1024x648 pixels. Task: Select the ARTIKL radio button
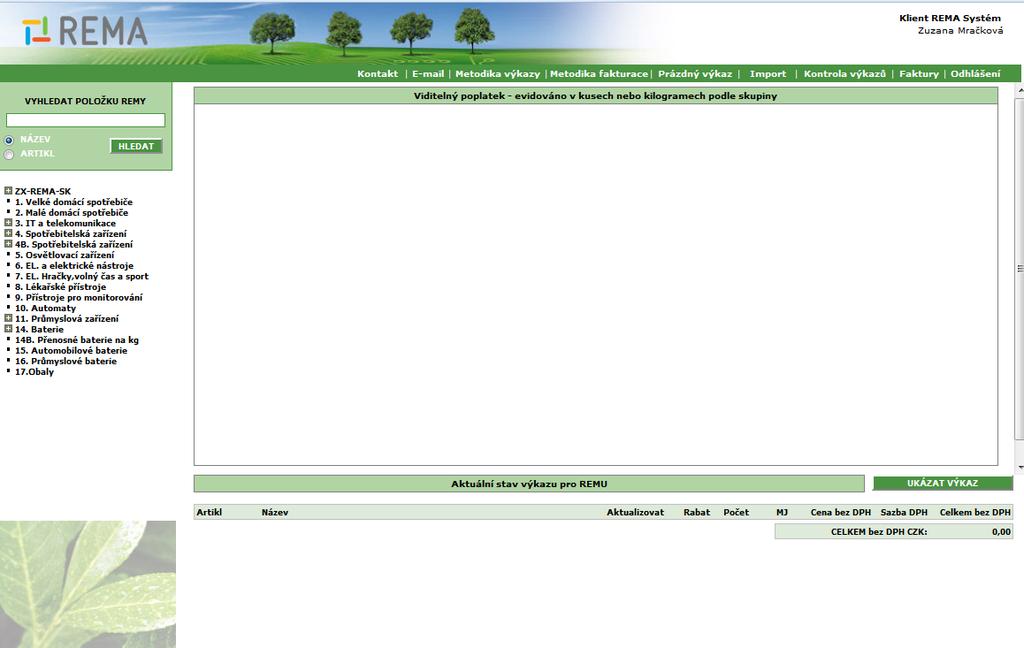[9, 155]
